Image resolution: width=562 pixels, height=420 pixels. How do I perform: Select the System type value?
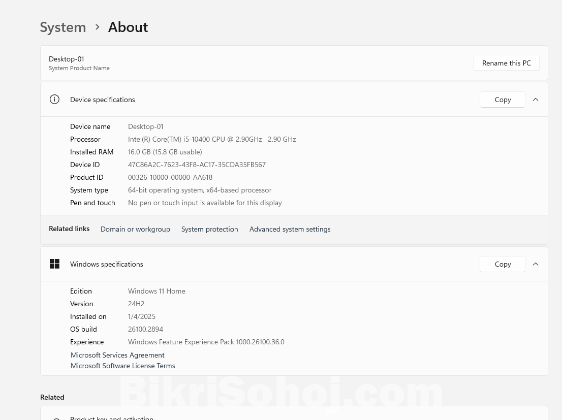(199, 190)
